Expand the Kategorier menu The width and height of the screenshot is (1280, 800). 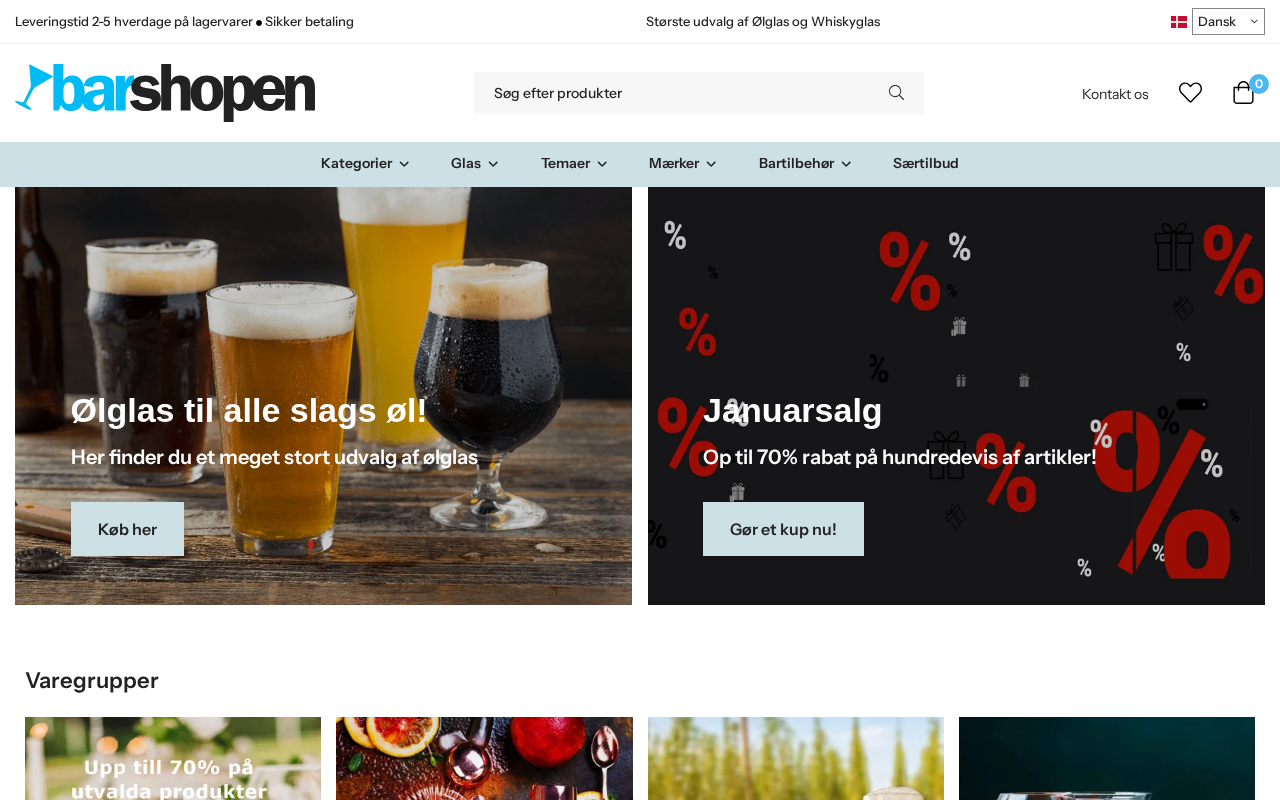tap(365, 163)
